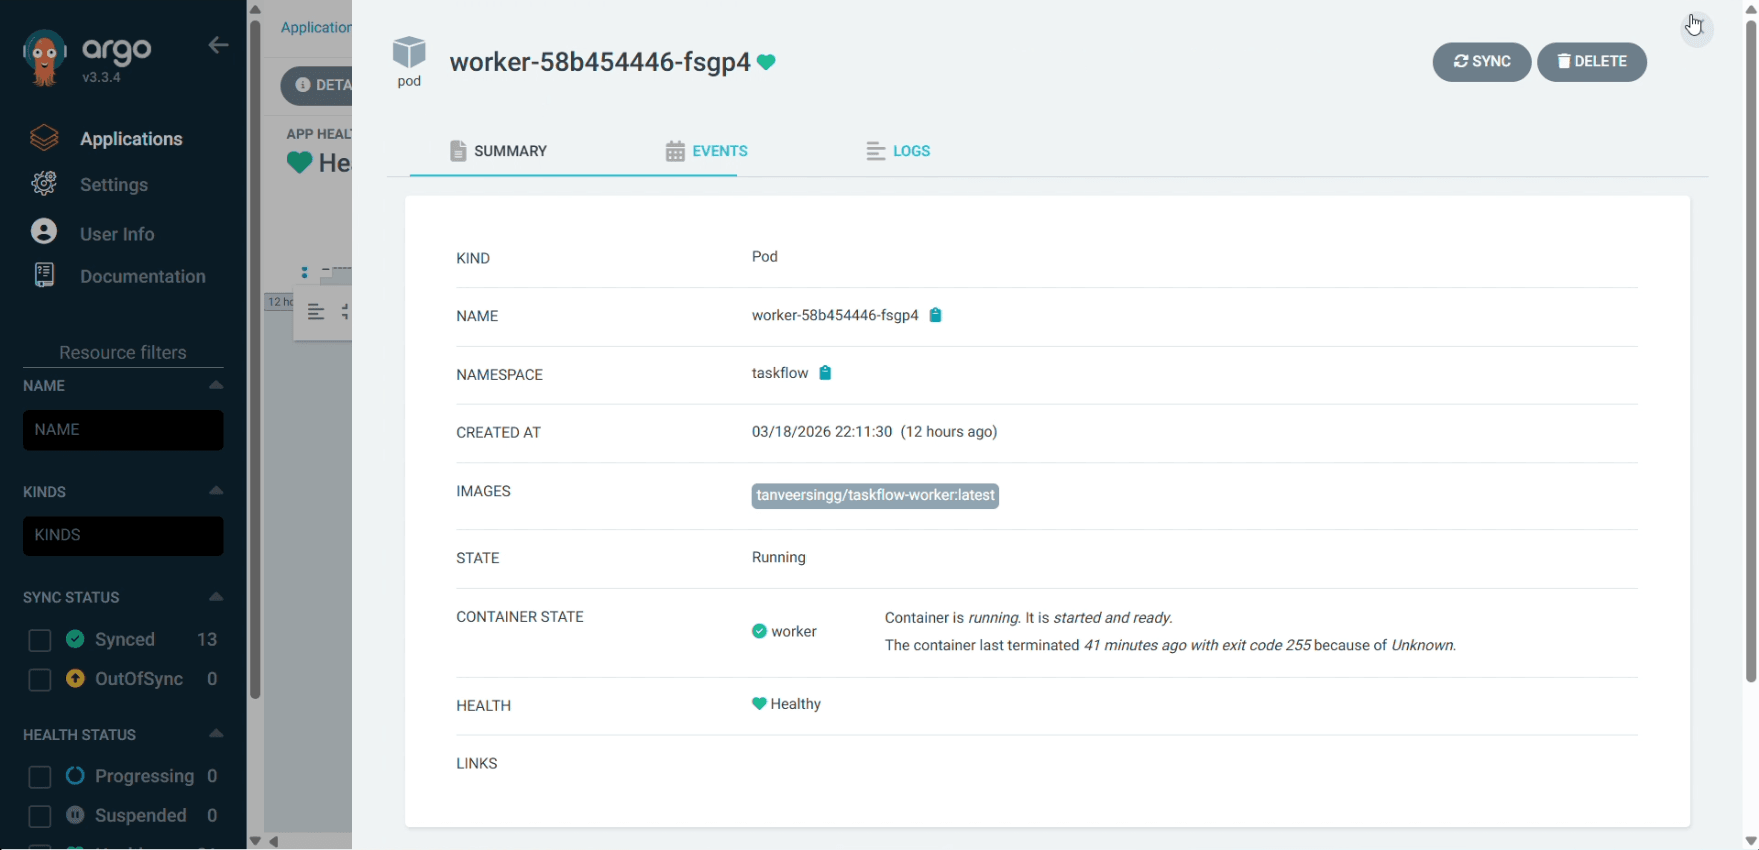This screenshot has height=850, width=1759.
Task: Click the partially hidden DETAILS button
Action: pyautogui.click(x=316, y=85)
